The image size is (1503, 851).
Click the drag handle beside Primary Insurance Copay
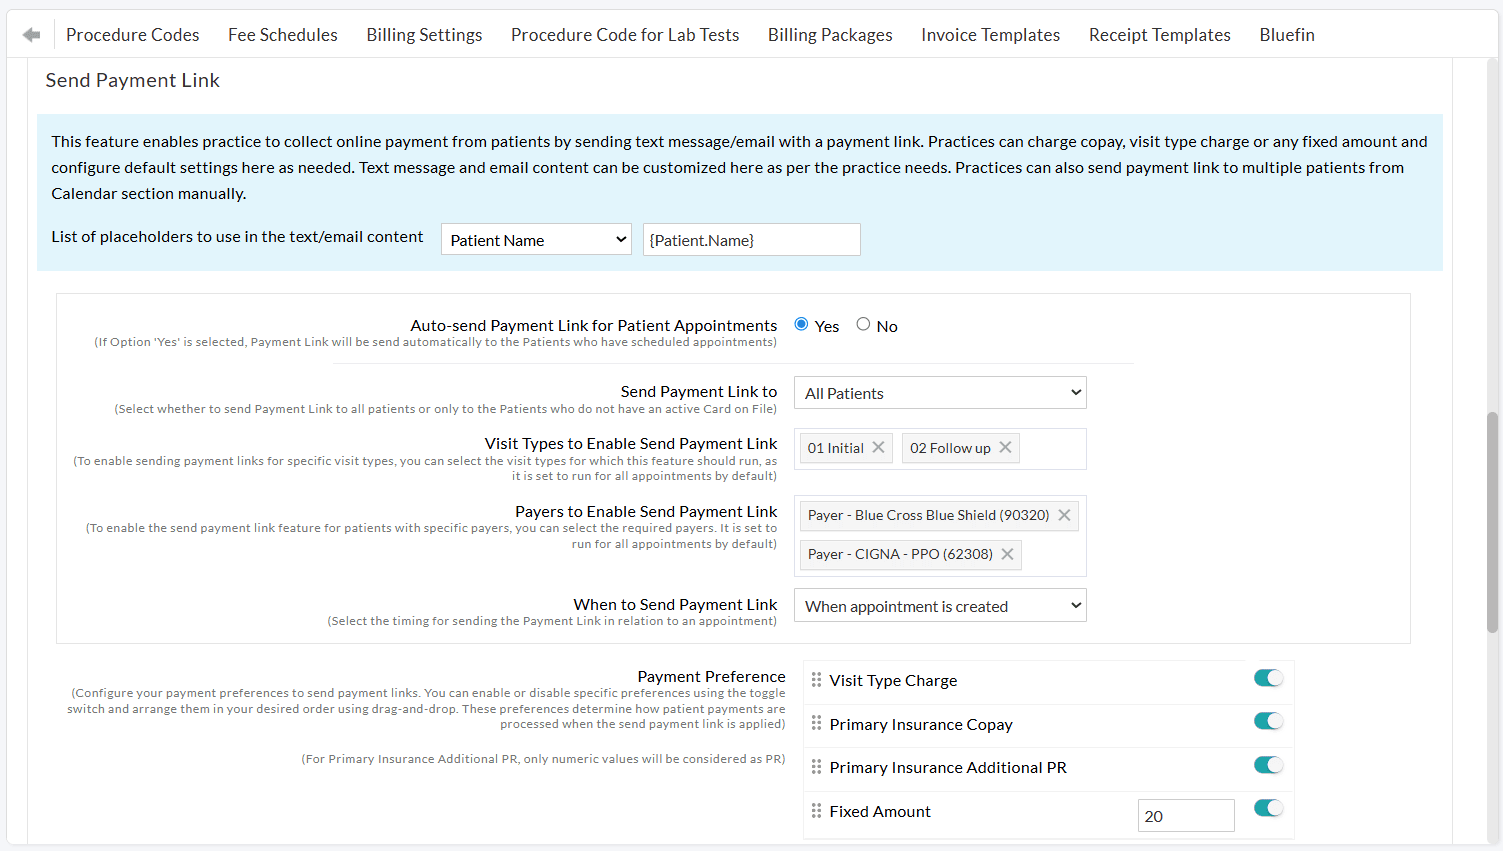[816, 723]
